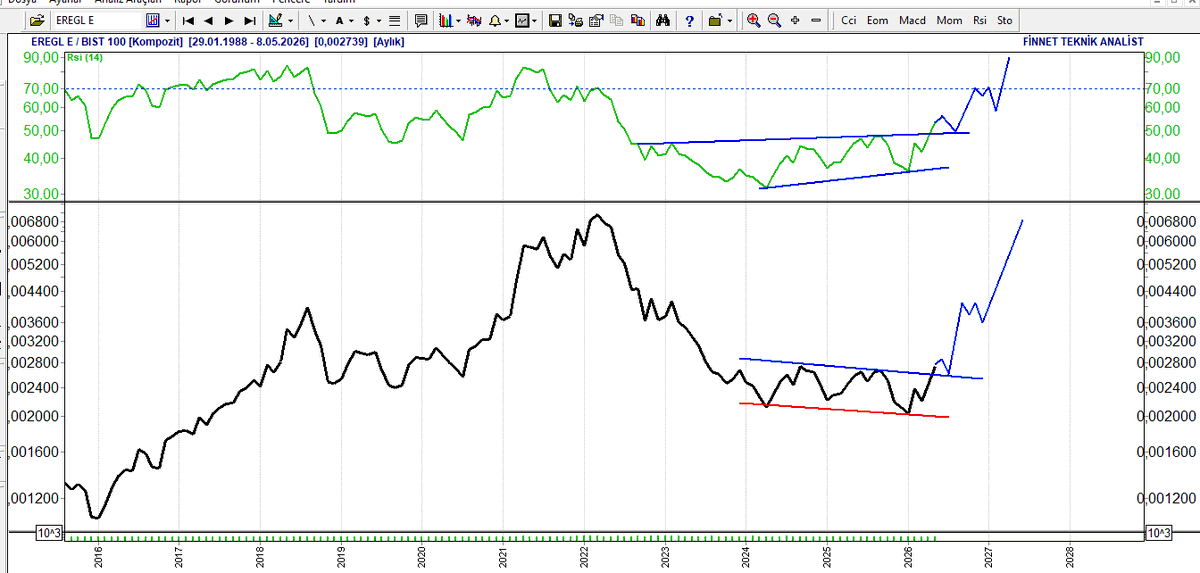Click the candlestick pattern icon
Screen dimensions: 1200x573
click(x=474, y=20)
